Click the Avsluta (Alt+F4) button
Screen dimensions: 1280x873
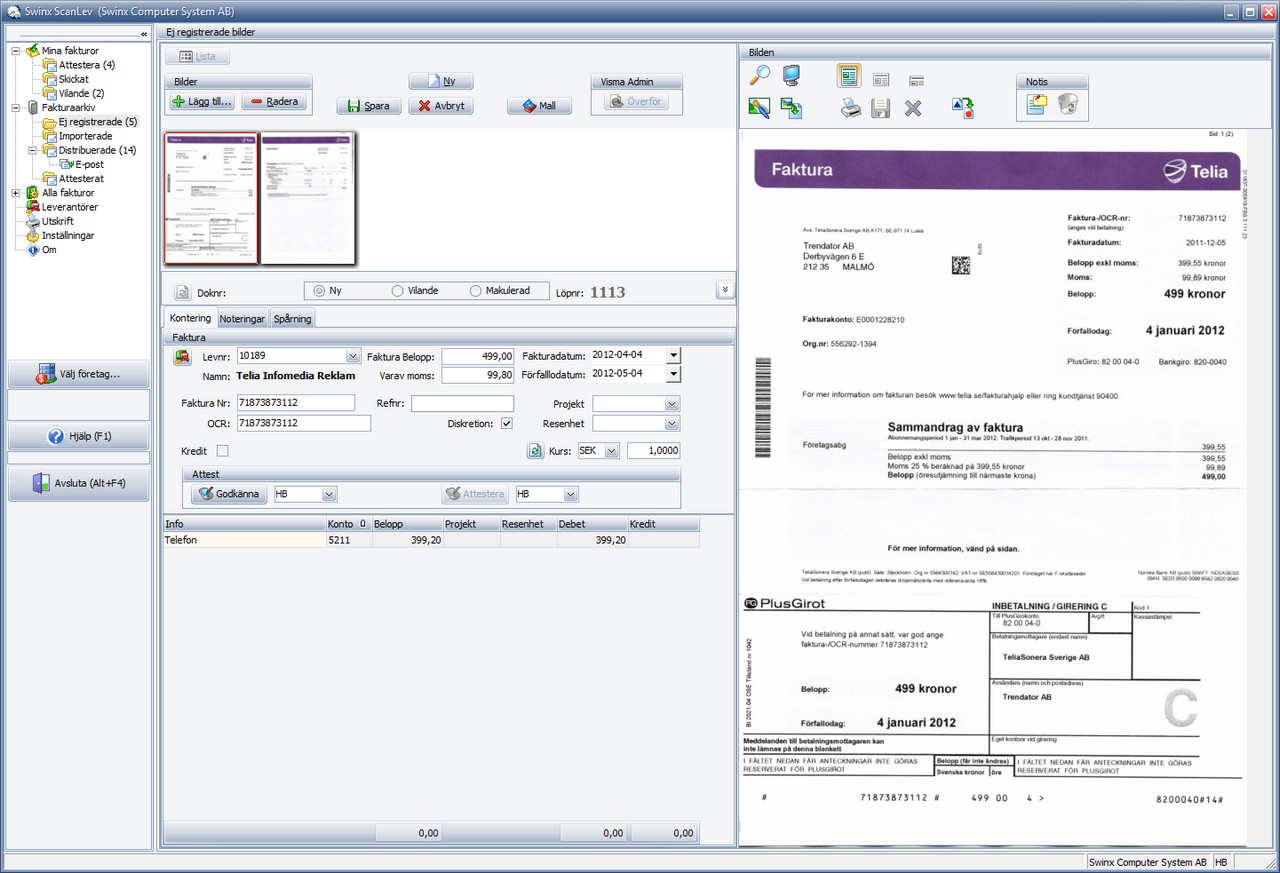78,483
